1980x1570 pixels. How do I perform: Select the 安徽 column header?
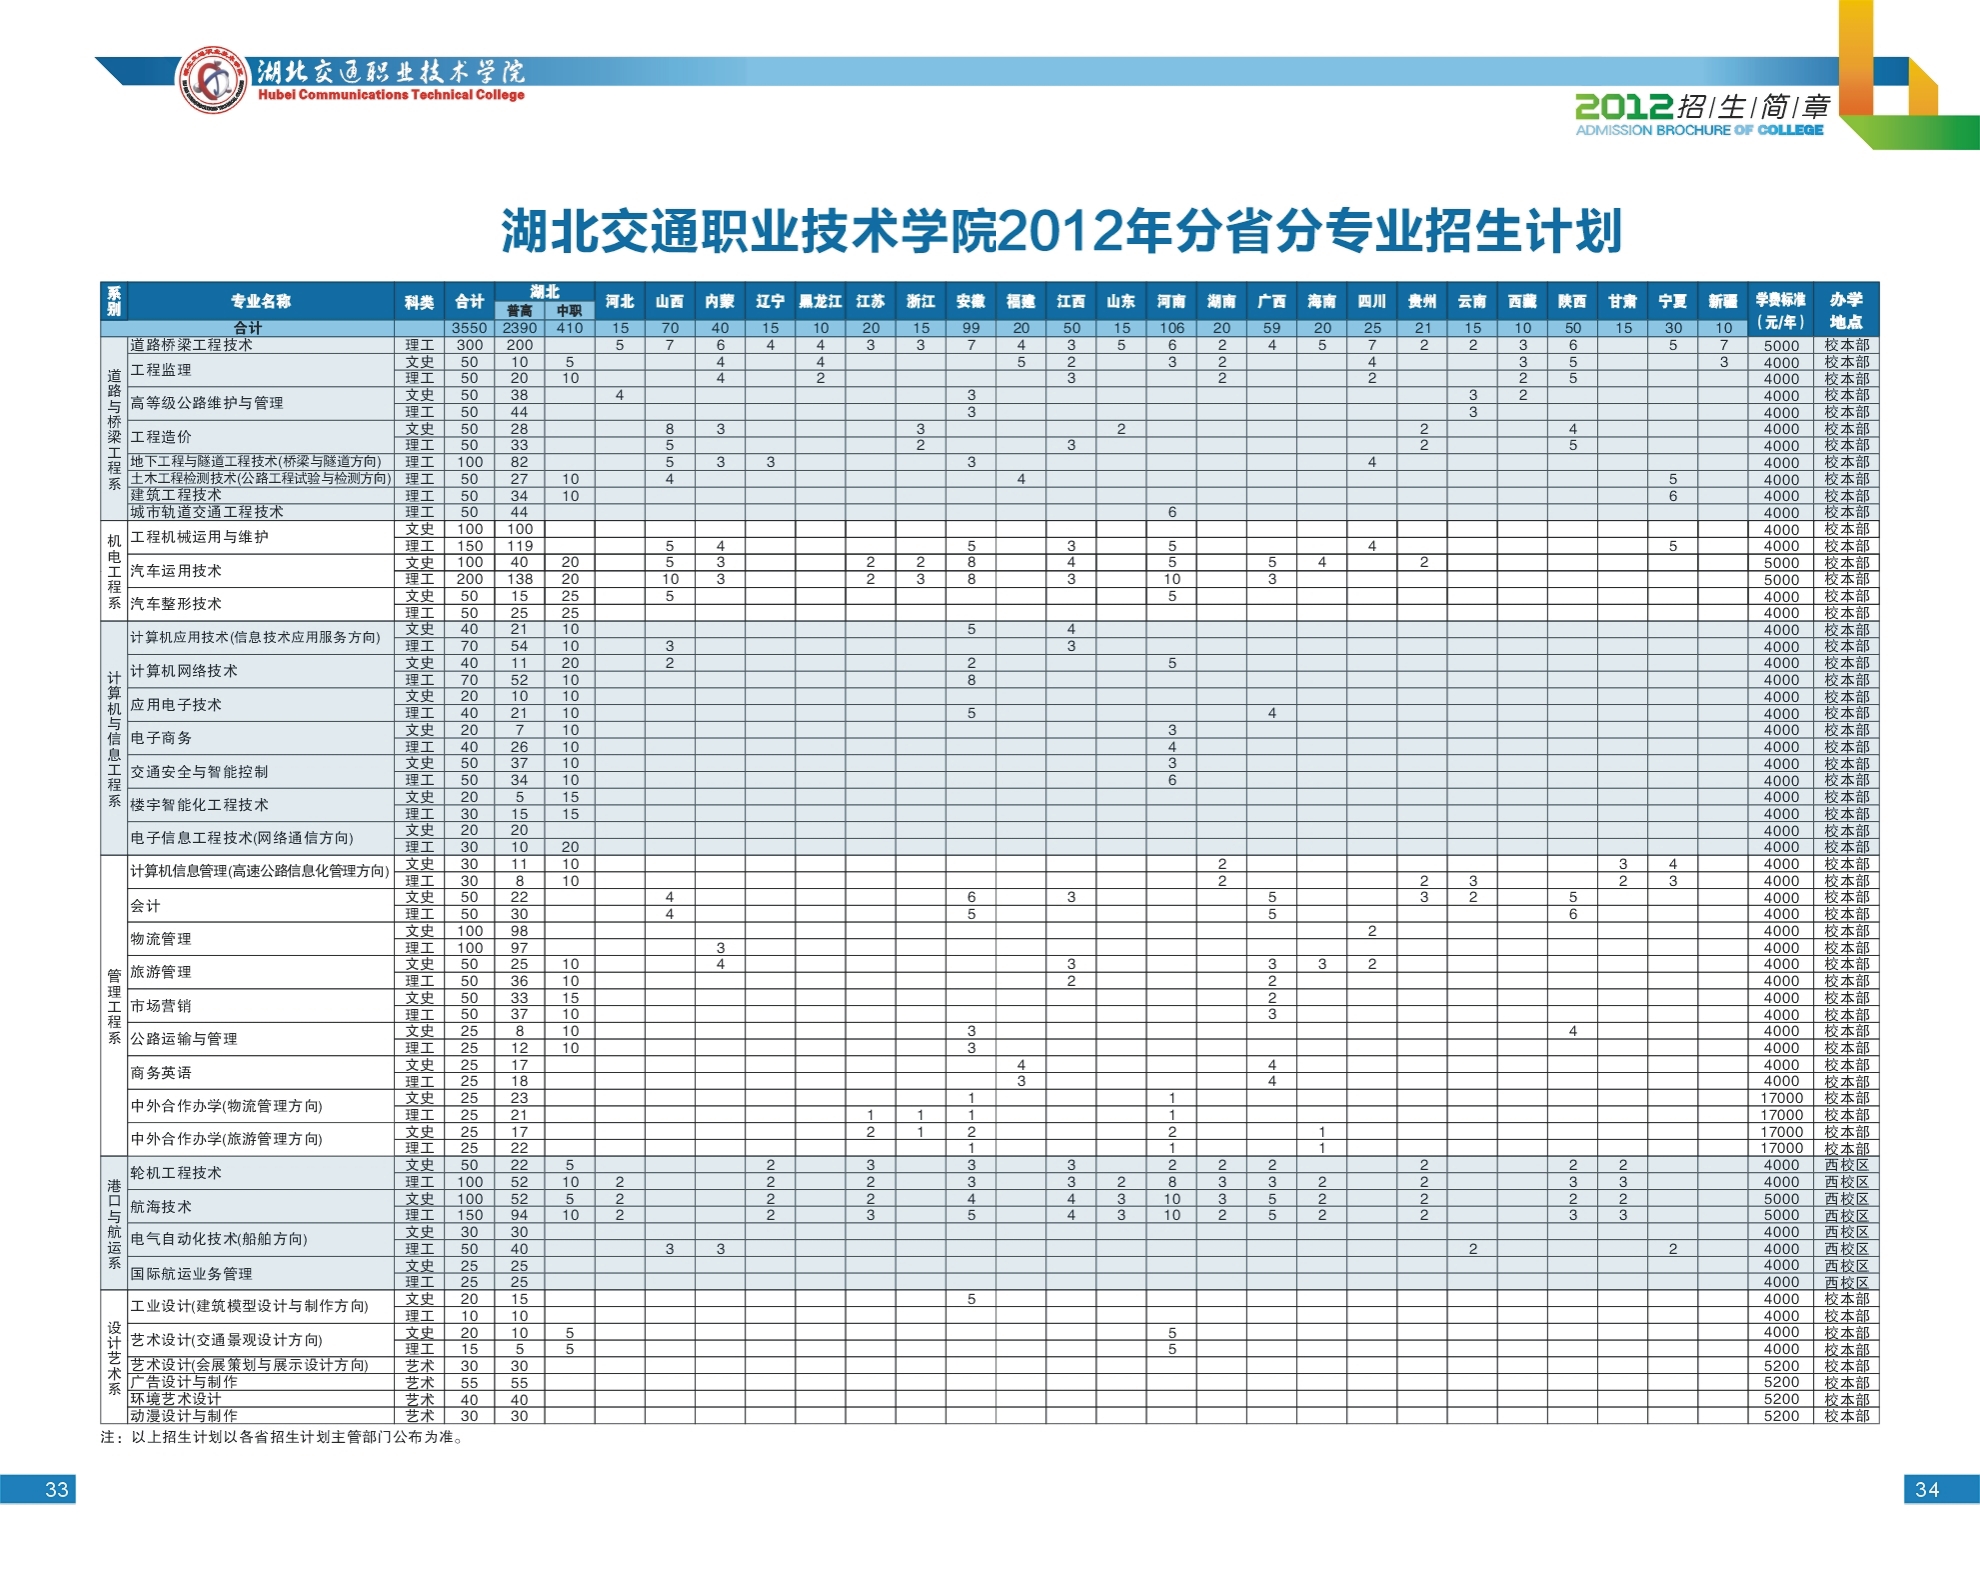coord(971,301)
